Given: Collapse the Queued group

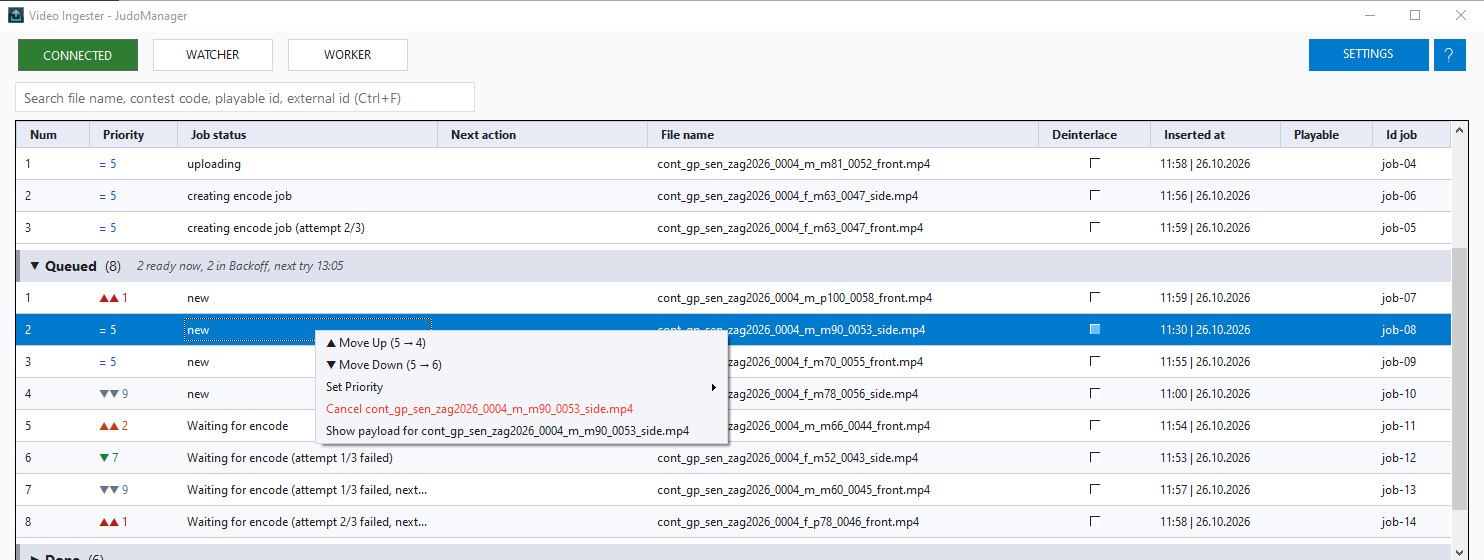Looking at the screenshot, I should (35, 266).
